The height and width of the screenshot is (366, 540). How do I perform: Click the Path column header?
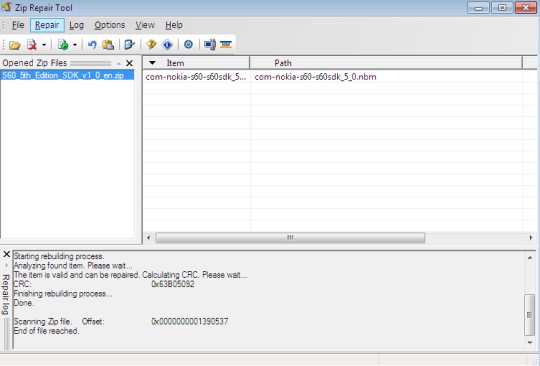point(386,63)
